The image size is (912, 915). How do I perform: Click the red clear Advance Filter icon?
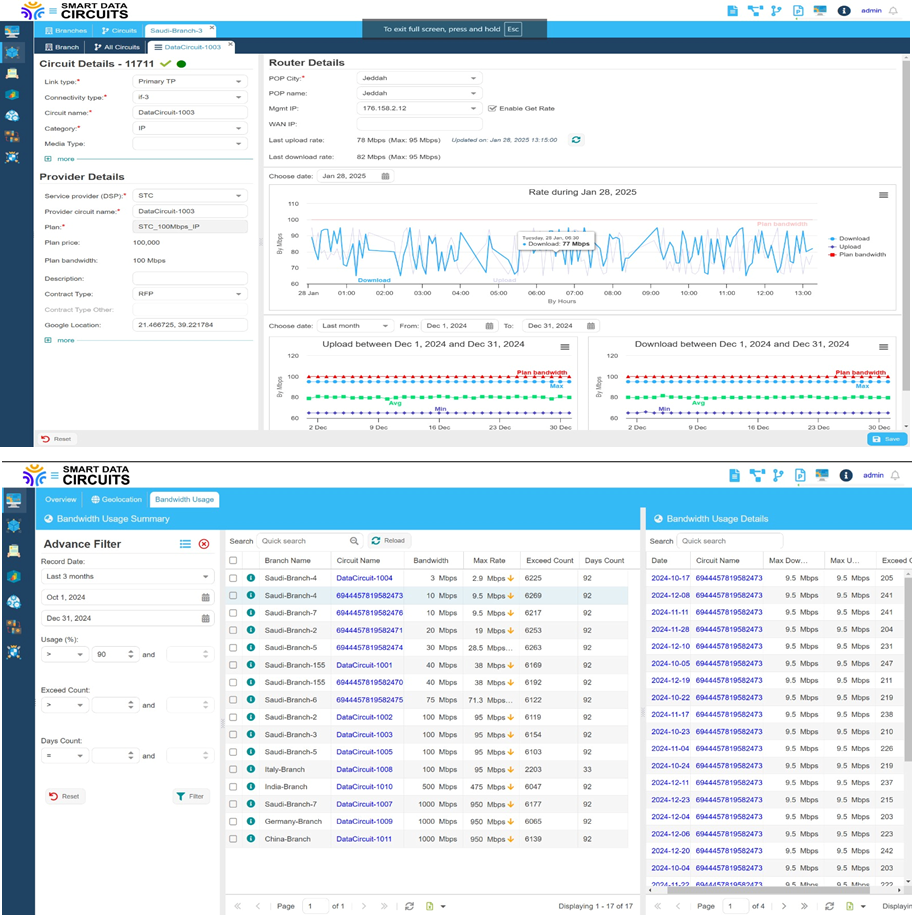tap(204, 544)
